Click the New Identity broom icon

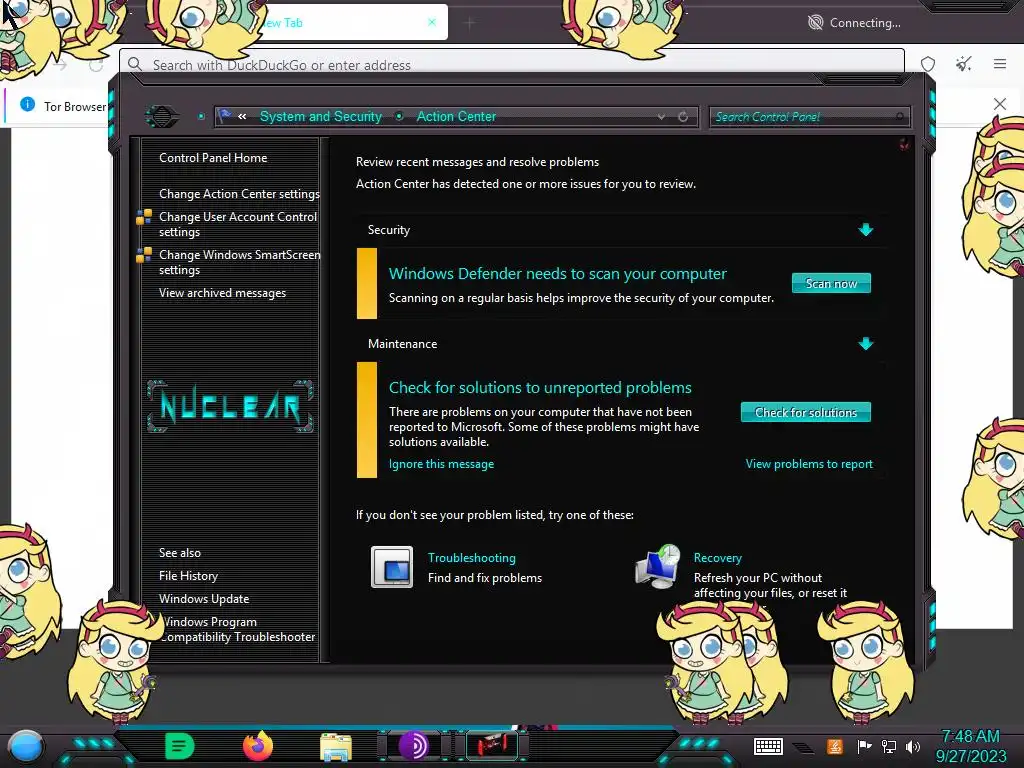click(x=963, y=64)
